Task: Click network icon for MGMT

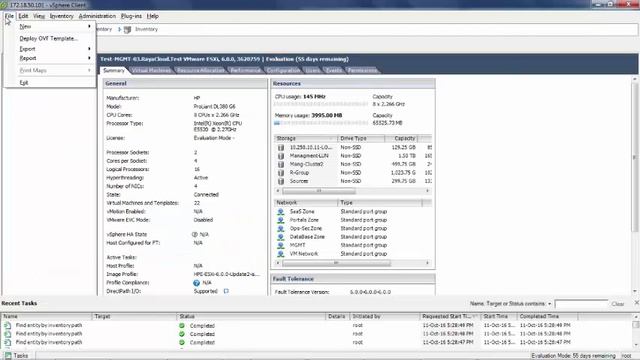Action: pos(281,245)
